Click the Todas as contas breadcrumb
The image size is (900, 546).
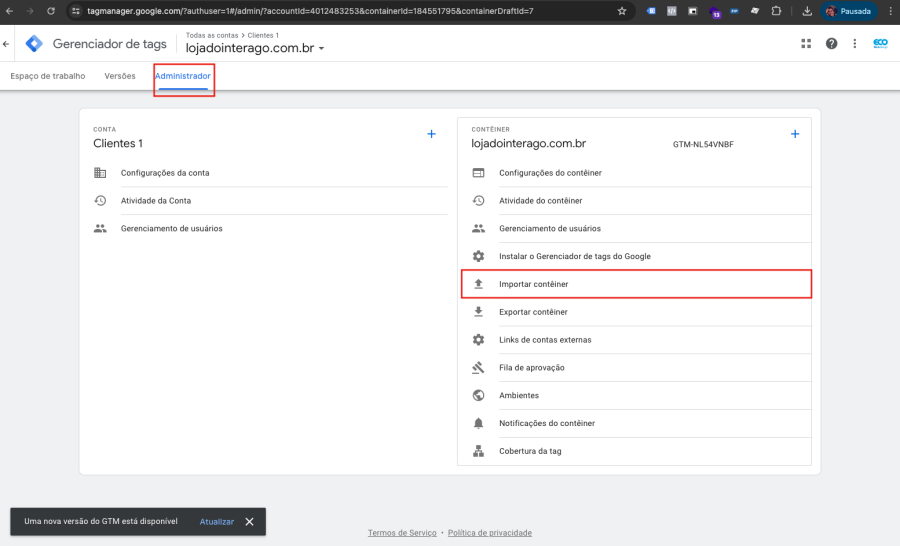[x=211, y=35]
